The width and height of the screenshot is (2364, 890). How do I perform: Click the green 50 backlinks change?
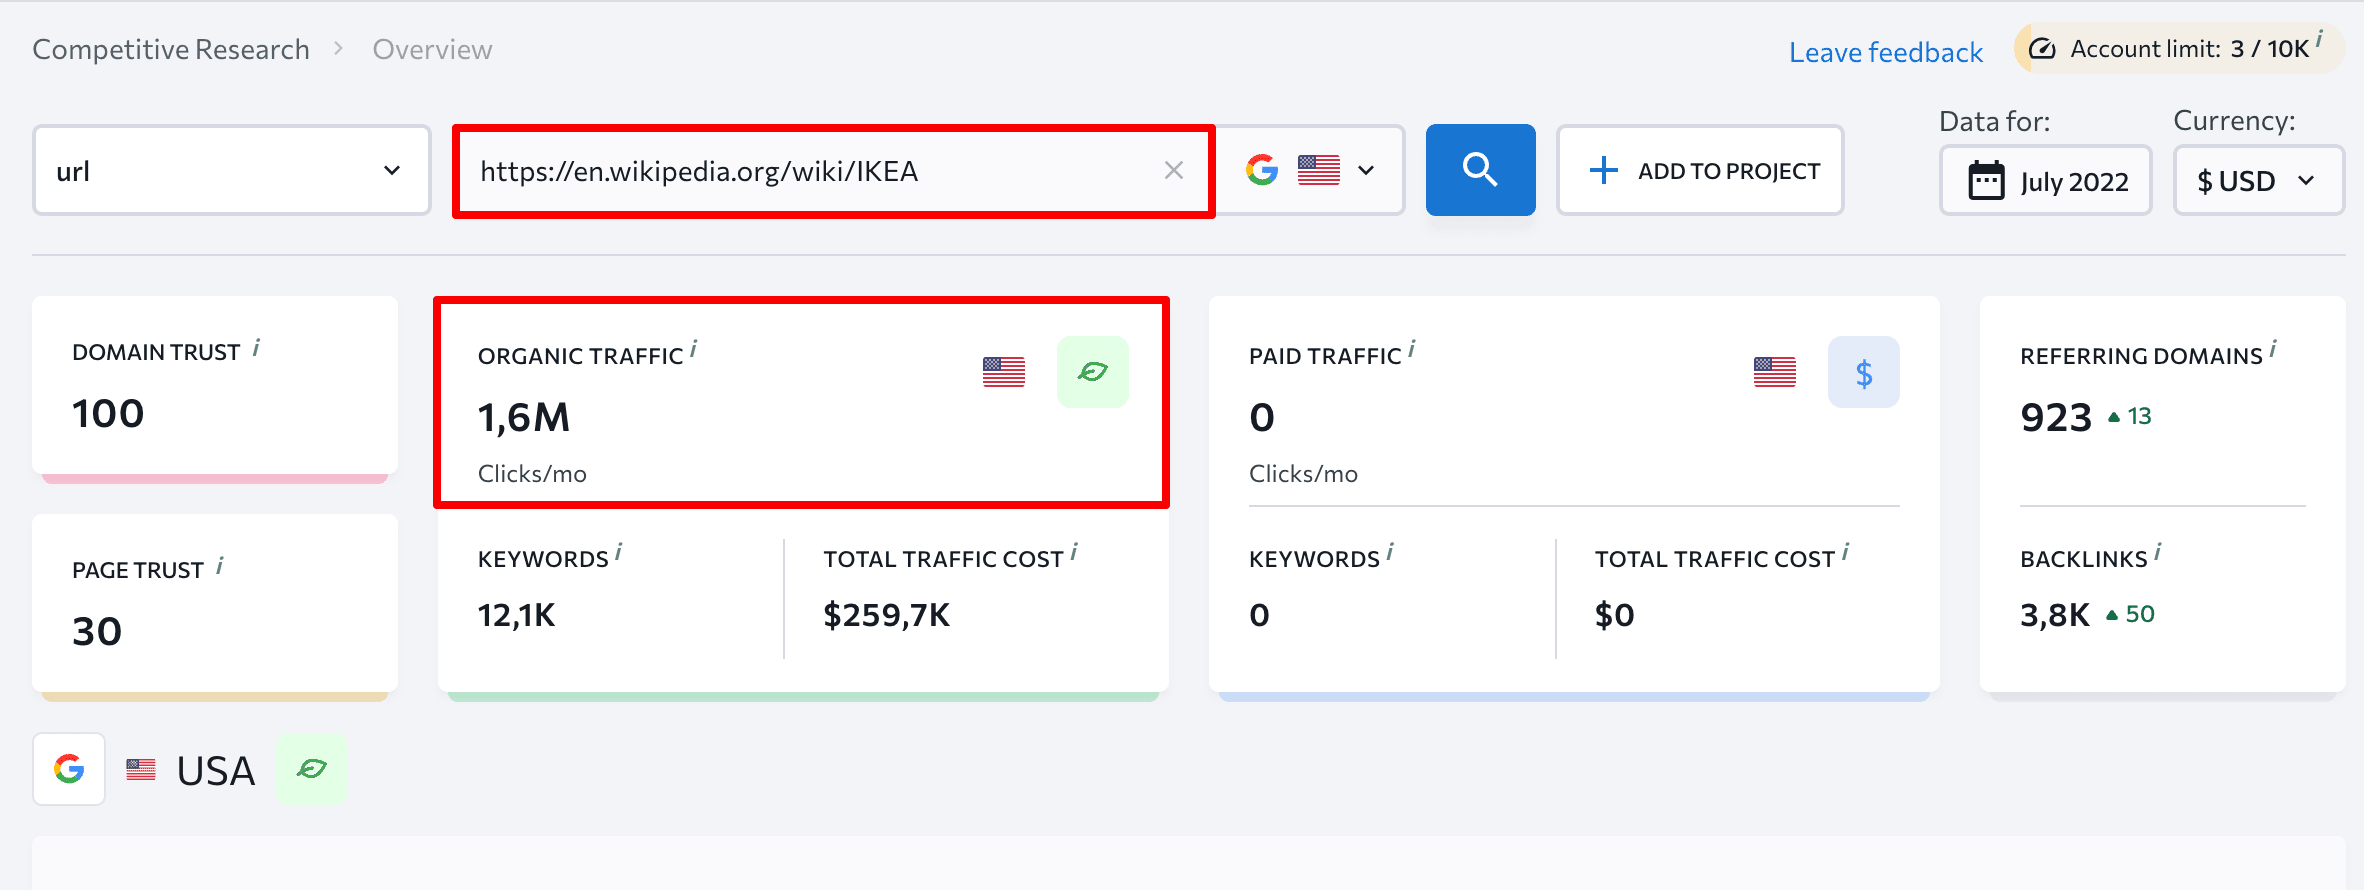2130,614
